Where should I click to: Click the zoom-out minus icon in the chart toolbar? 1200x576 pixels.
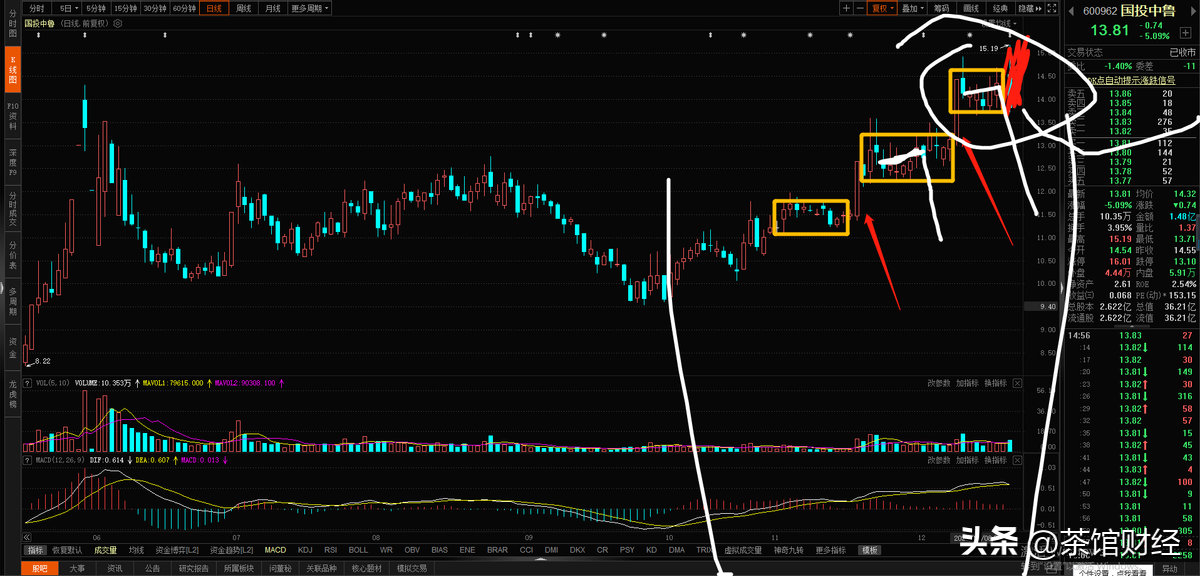[859, 7]
